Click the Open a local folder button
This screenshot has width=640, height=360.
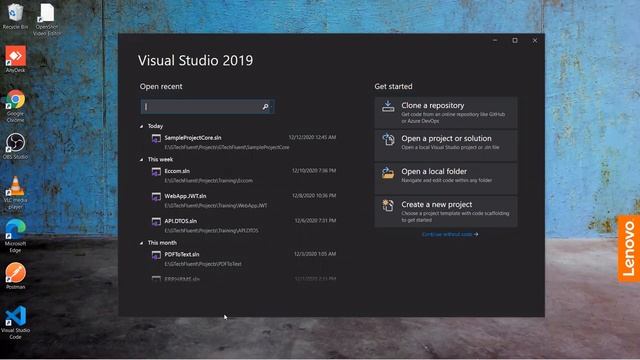click(446, 178)
